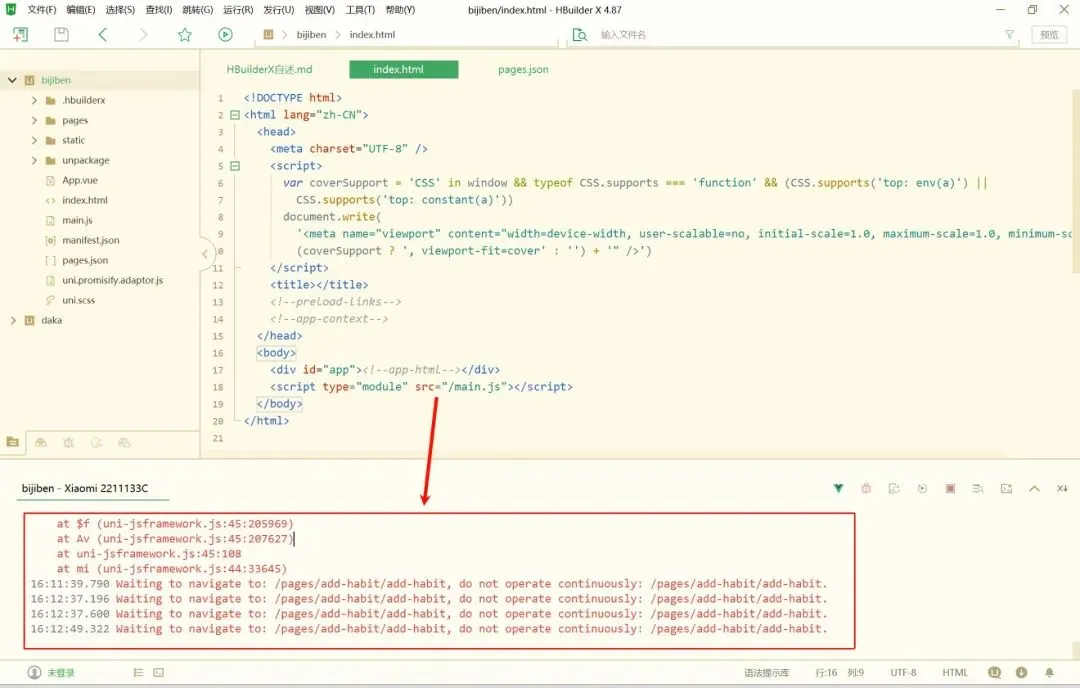Click the bookmark star icon
The width and height of the screenshot is (1080, 688).
tap(185, 34)
